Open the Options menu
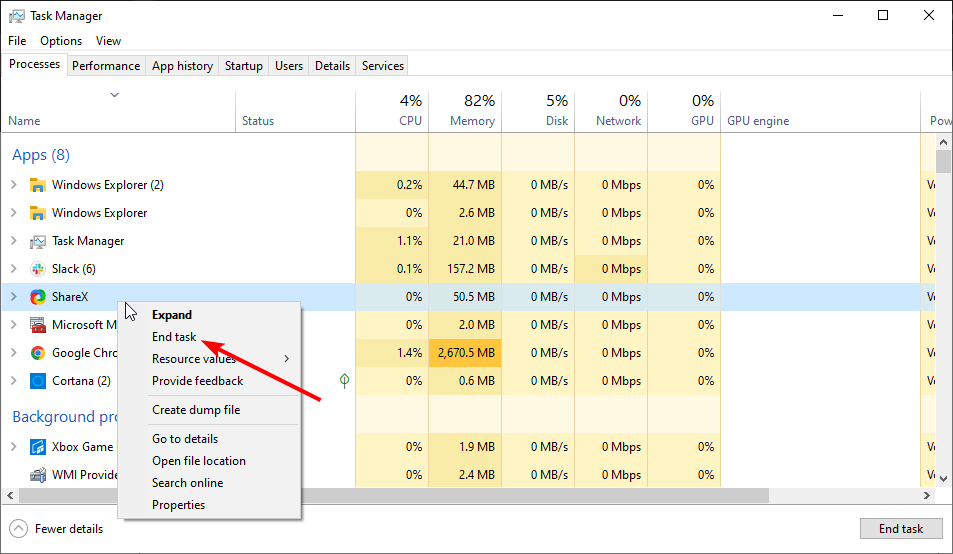Viewport: 953px width, 554px height. click(x=61, y=41)
